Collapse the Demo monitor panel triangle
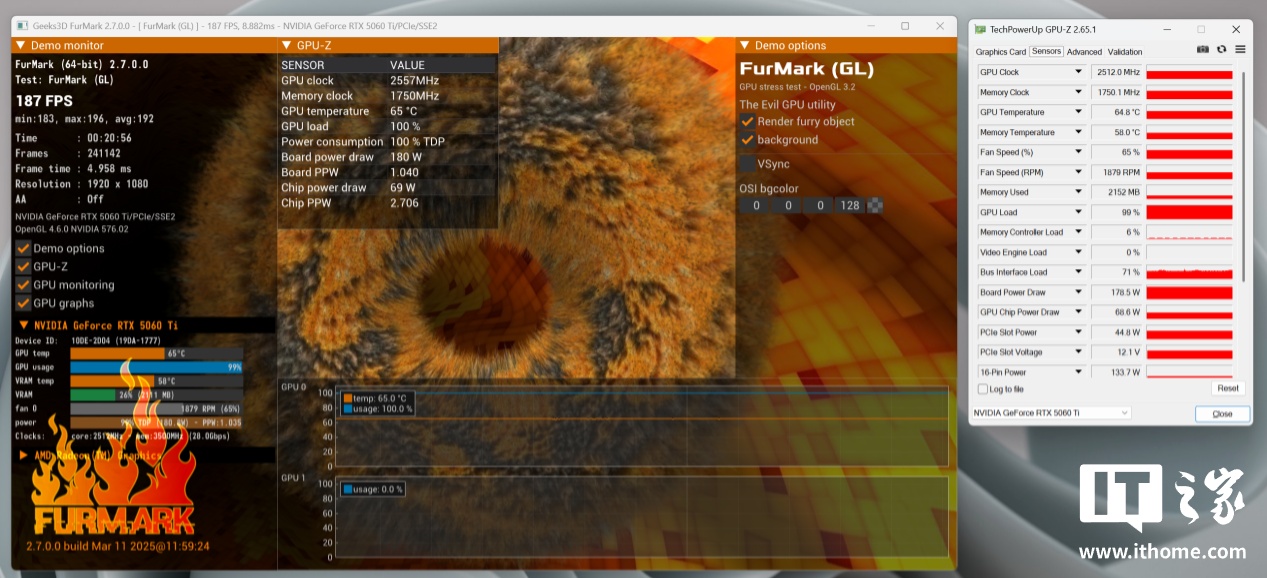Viewport: 1267px width, 578px height. [20, 46]
